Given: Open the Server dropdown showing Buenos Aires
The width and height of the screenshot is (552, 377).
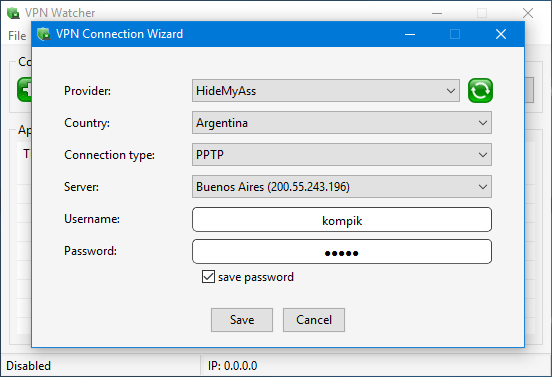Looking at the screenshot, I should 341,187.
